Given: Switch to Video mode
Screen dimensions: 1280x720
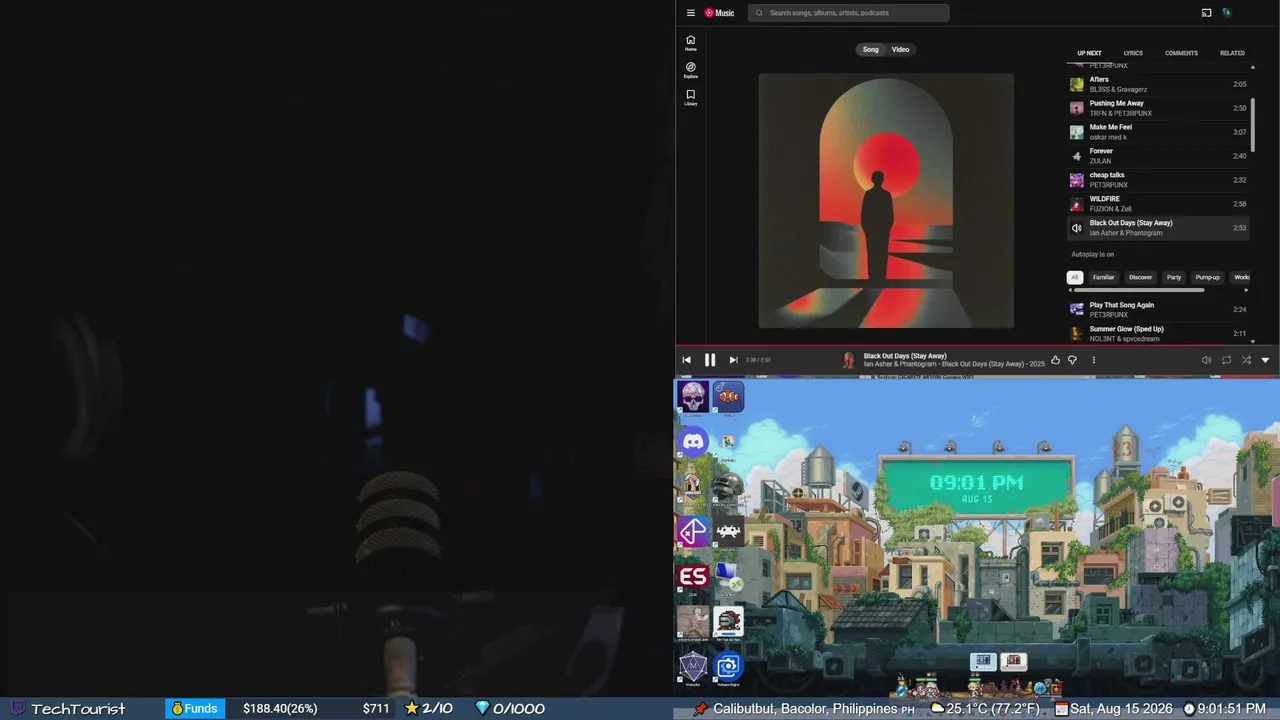Looking at the screenshot, I should tap(900, 49).
